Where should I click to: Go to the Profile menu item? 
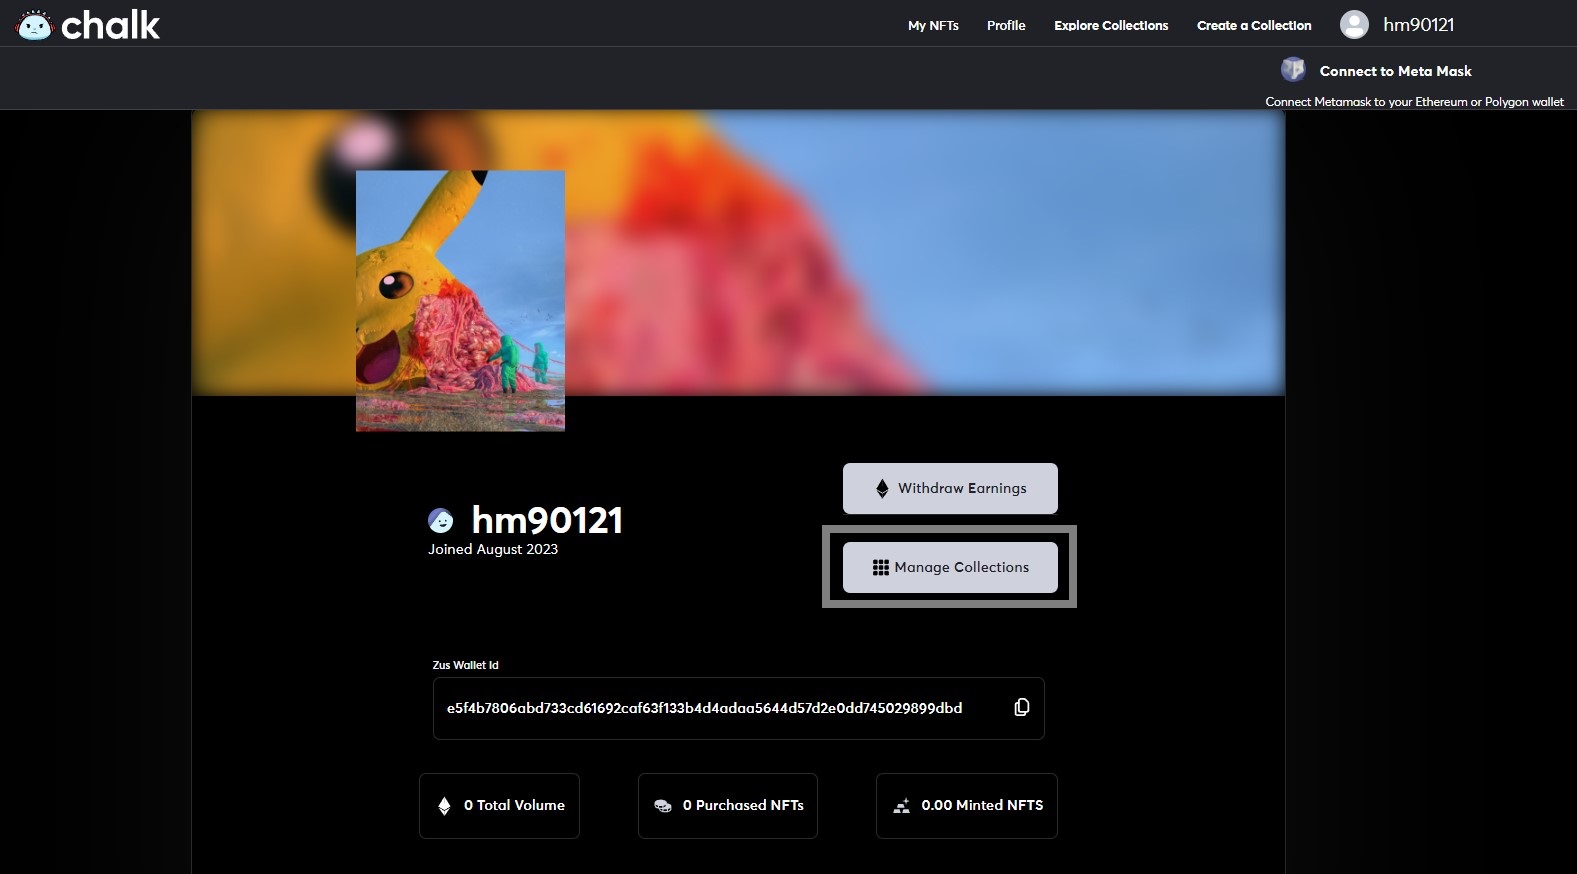(1006, 26)
